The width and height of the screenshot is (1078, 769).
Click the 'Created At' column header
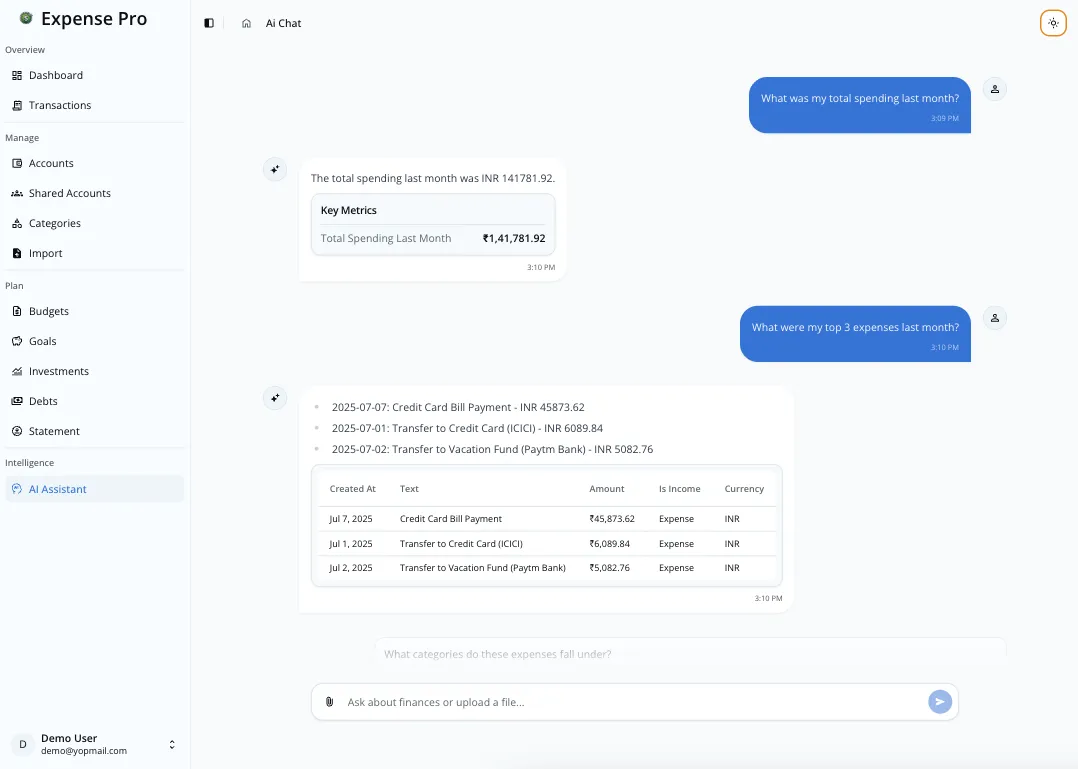point(353,489)
